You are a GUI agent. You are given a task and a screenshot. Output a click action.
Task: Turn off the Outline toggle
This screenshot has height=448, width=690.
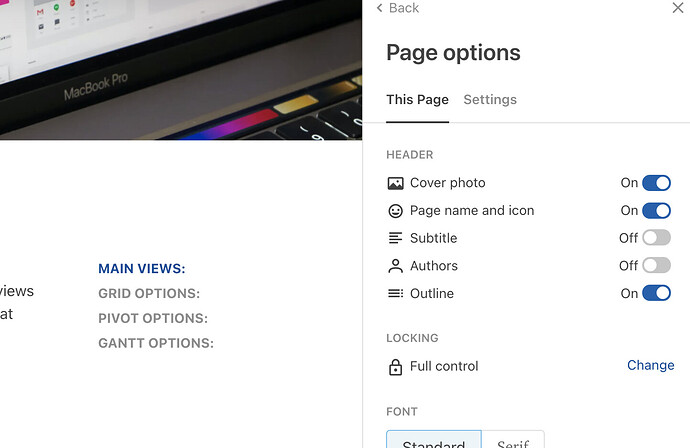656,293
